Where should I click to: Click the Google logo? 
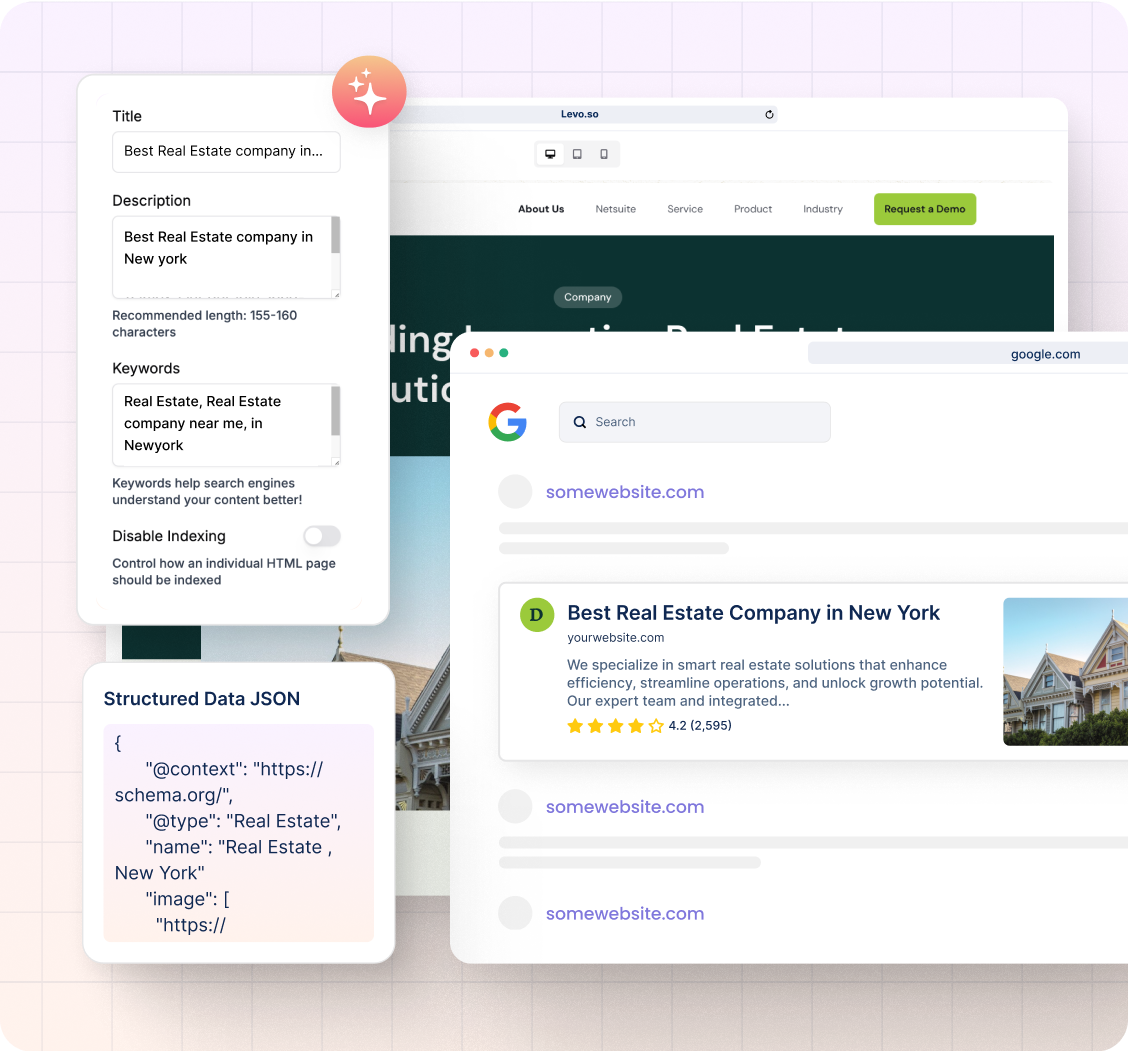508,422
